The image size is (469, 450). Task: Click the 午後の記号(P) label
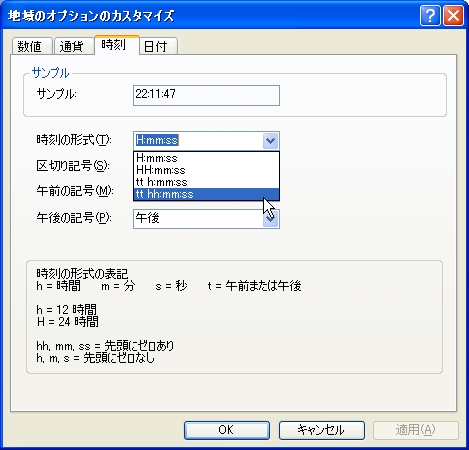(74, 218)
